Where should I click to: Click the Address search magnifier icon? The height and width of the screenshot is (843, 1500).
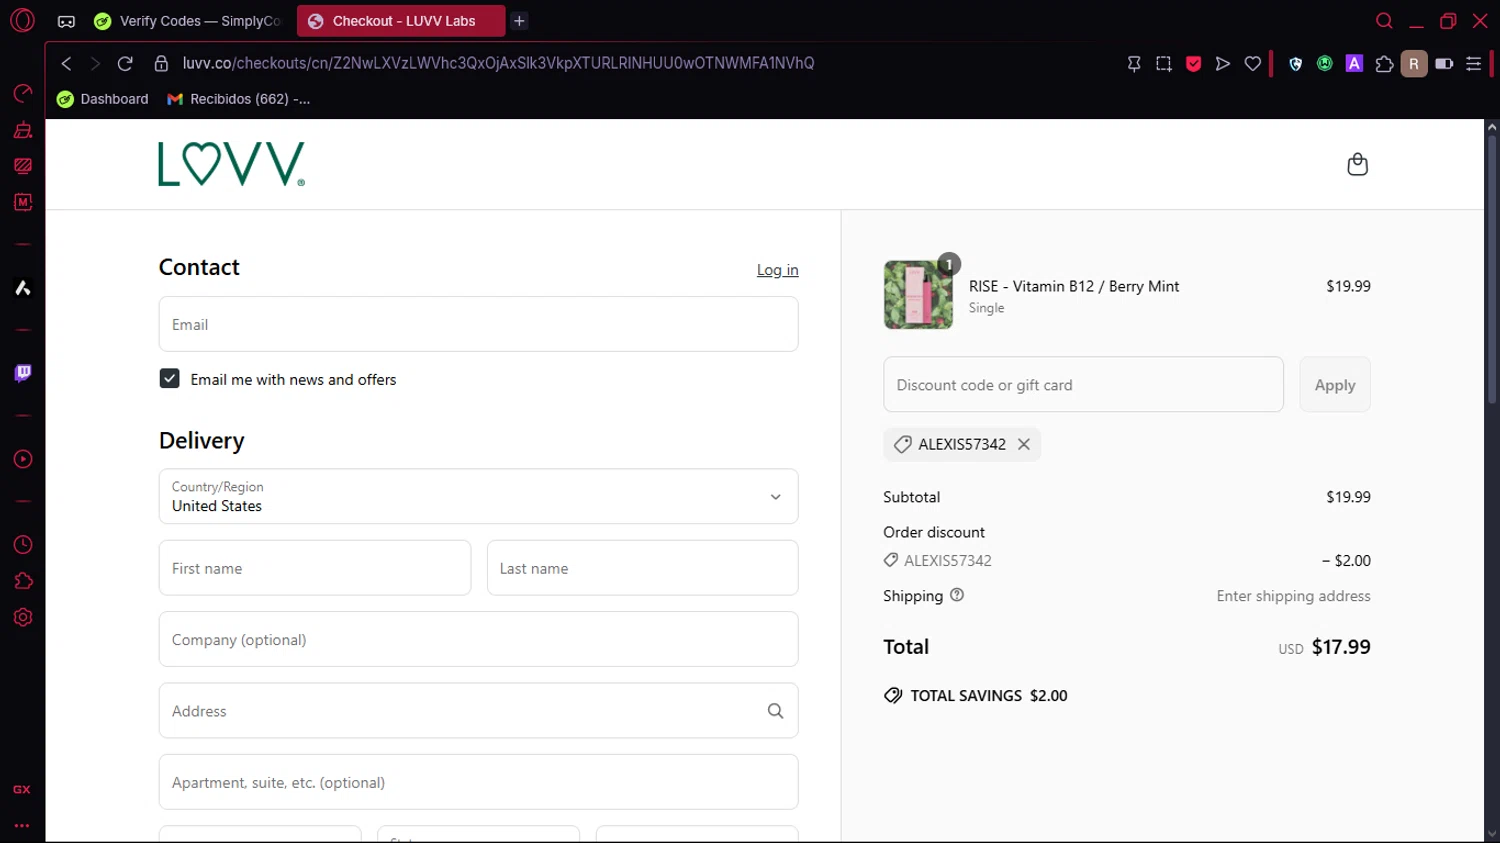(x=775, y=711)
